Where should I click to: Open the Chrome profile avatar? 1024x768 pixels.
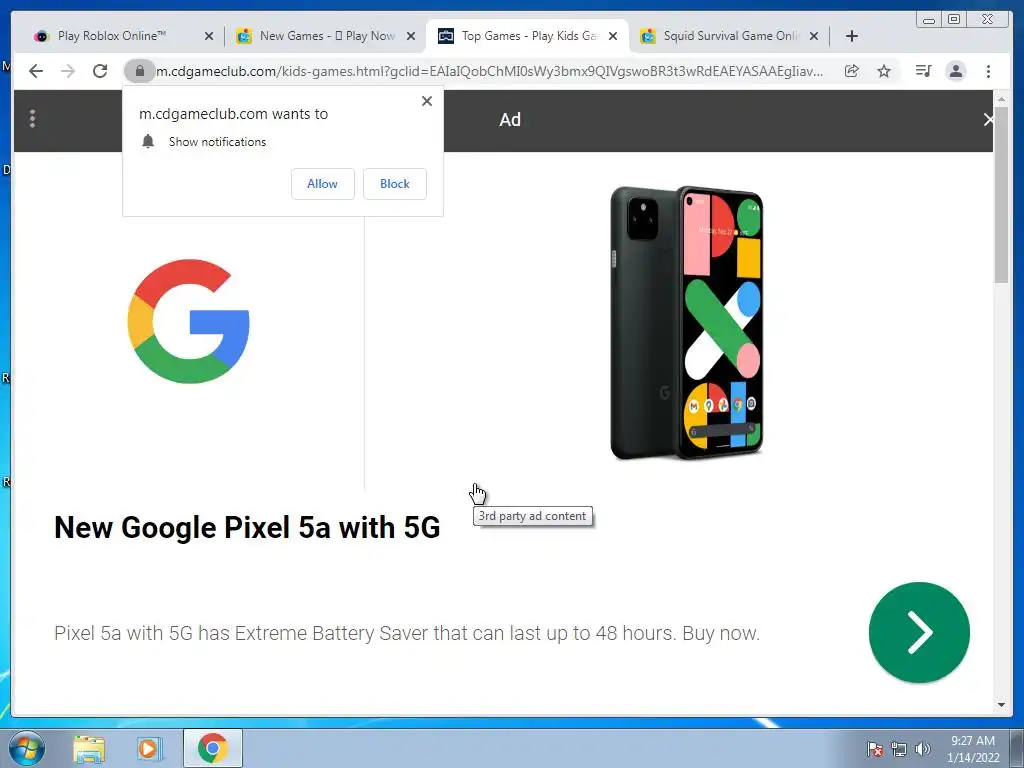(956, 71)
